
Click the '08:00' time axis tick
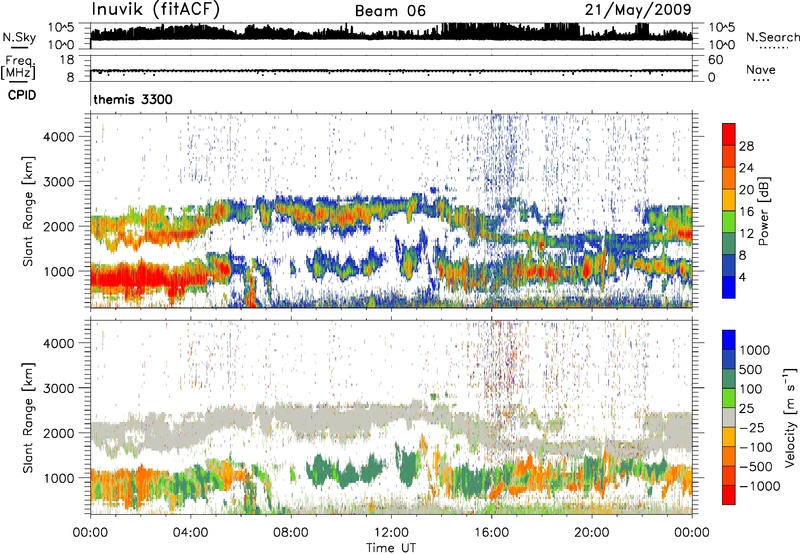tap(291, 532)
